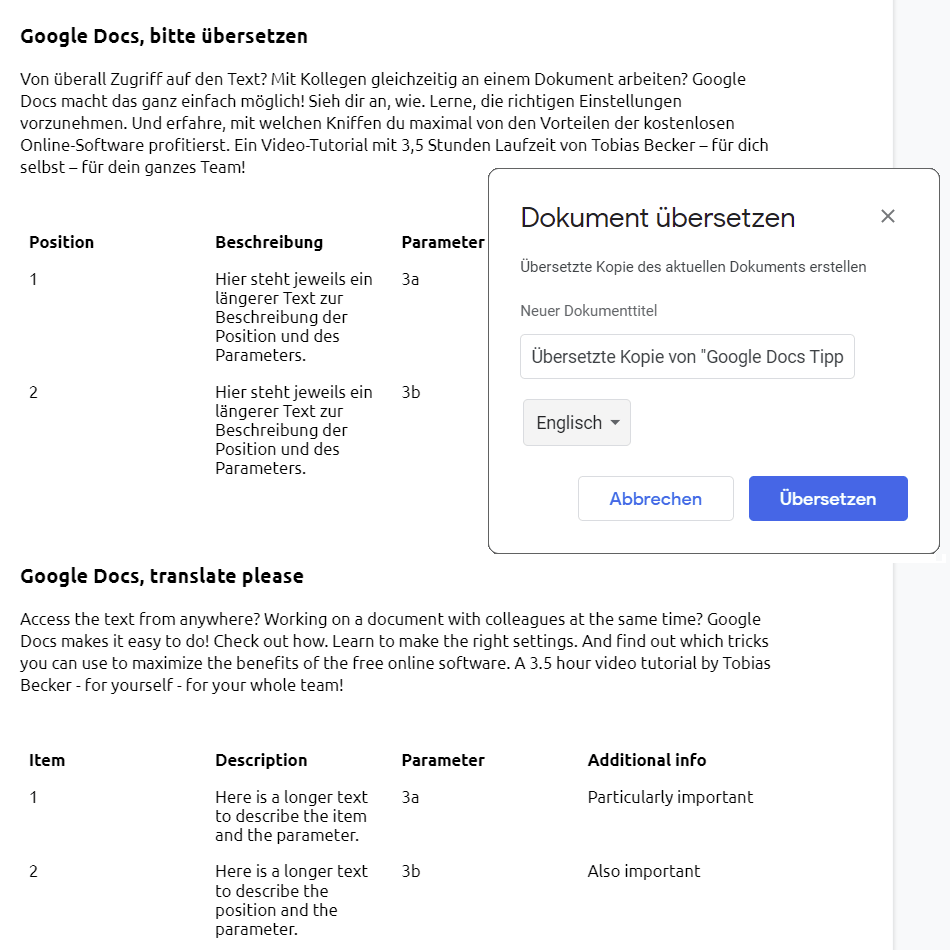Image resolution: width=950 pixels, height=950 pixels.
Task: Place cursor in 'Particularly important' cell
Action: [670, 797]
